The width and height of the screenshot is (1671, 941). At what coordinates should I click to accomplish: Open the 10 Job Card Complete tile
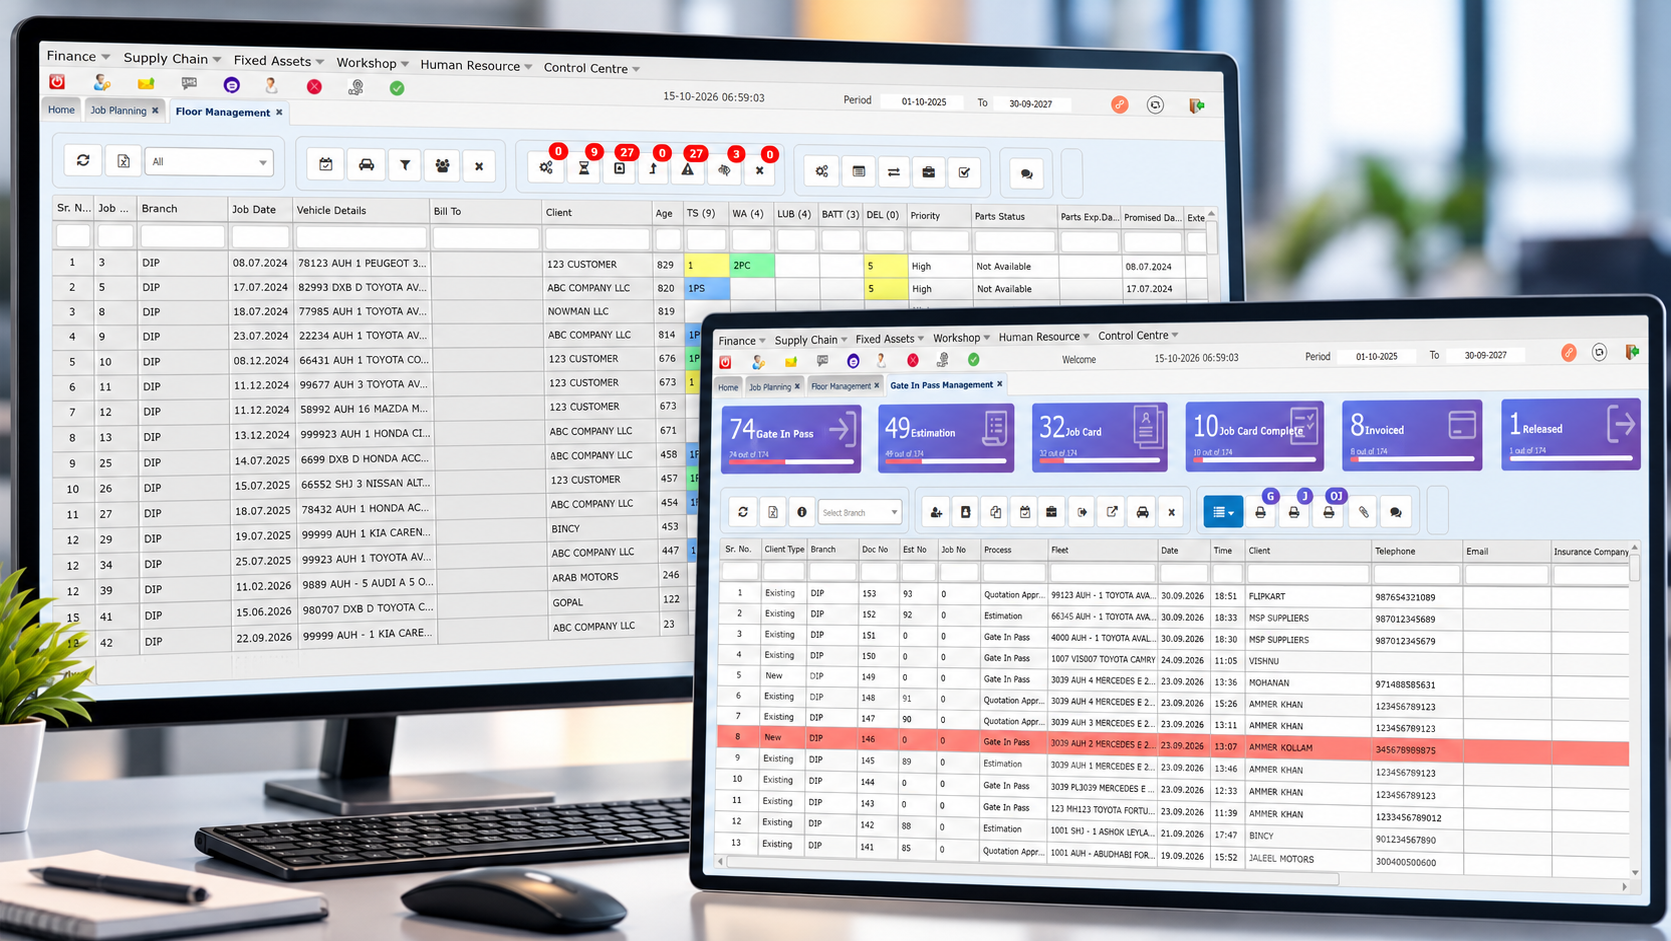pyautogui.click(x=1254, y=435)
